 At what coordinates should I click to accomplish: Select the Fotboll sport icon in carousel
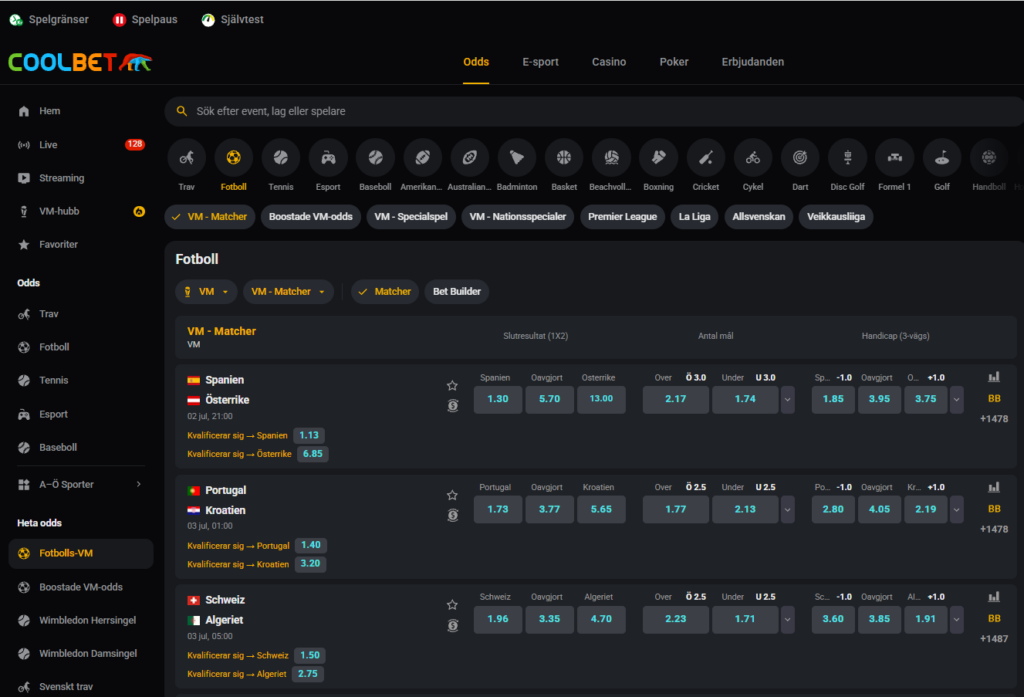coord(233,157)
